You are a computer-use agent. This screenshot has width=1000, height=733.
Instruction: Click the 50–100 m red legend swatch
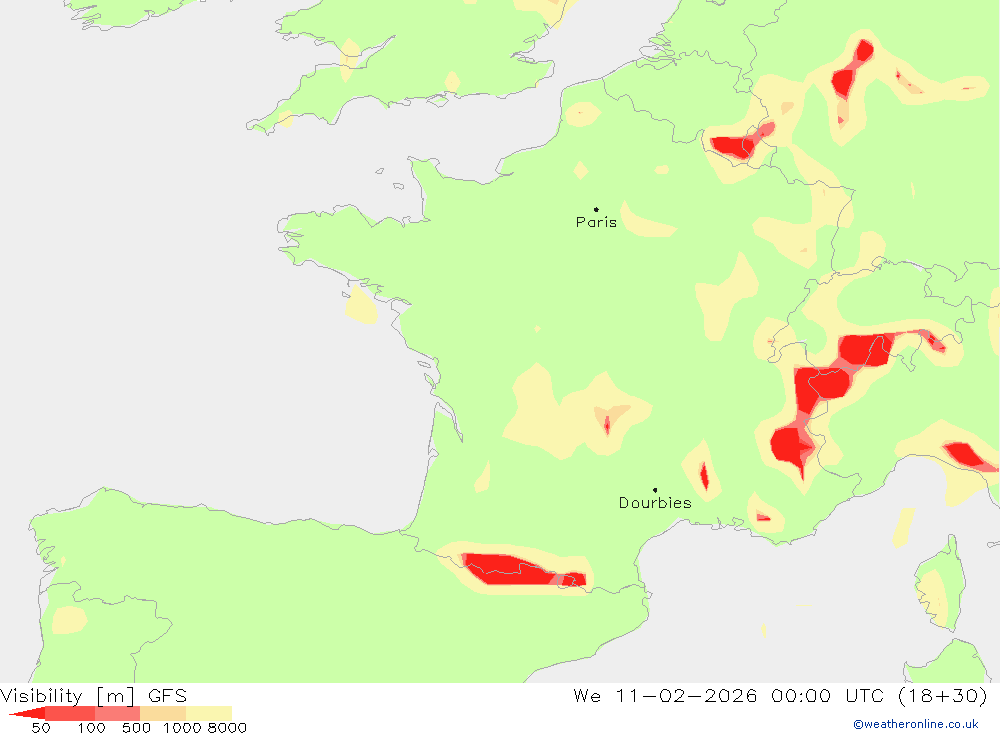(70, 713)
